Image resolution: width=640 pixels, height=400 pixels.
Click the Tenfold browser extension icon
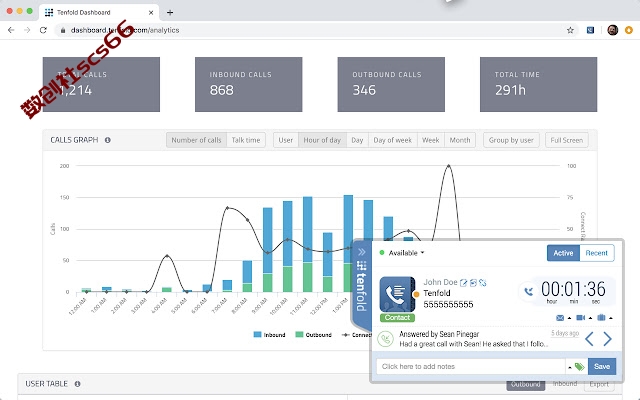click(590, 30)
